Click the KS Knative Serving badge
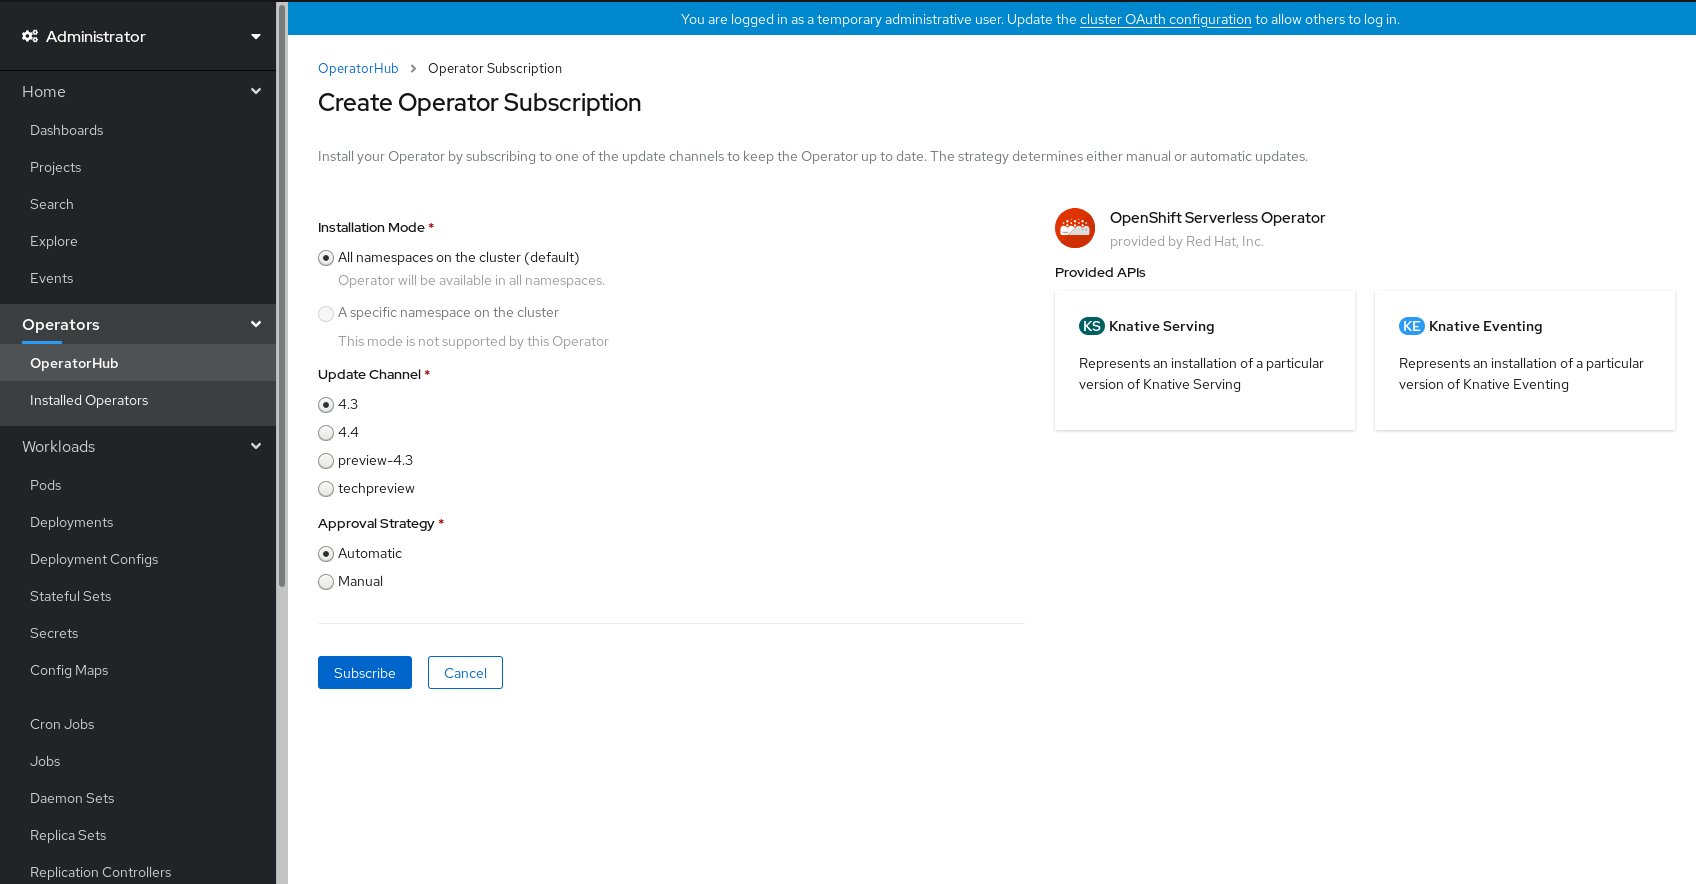 1092,326
